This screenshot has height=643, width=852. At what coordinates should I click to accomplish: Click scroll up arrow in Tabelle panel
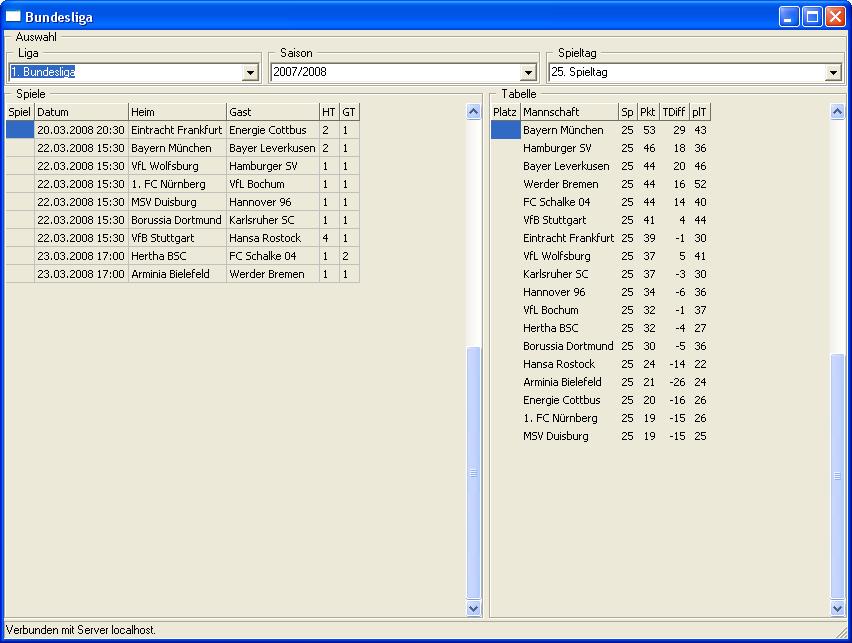837,111
